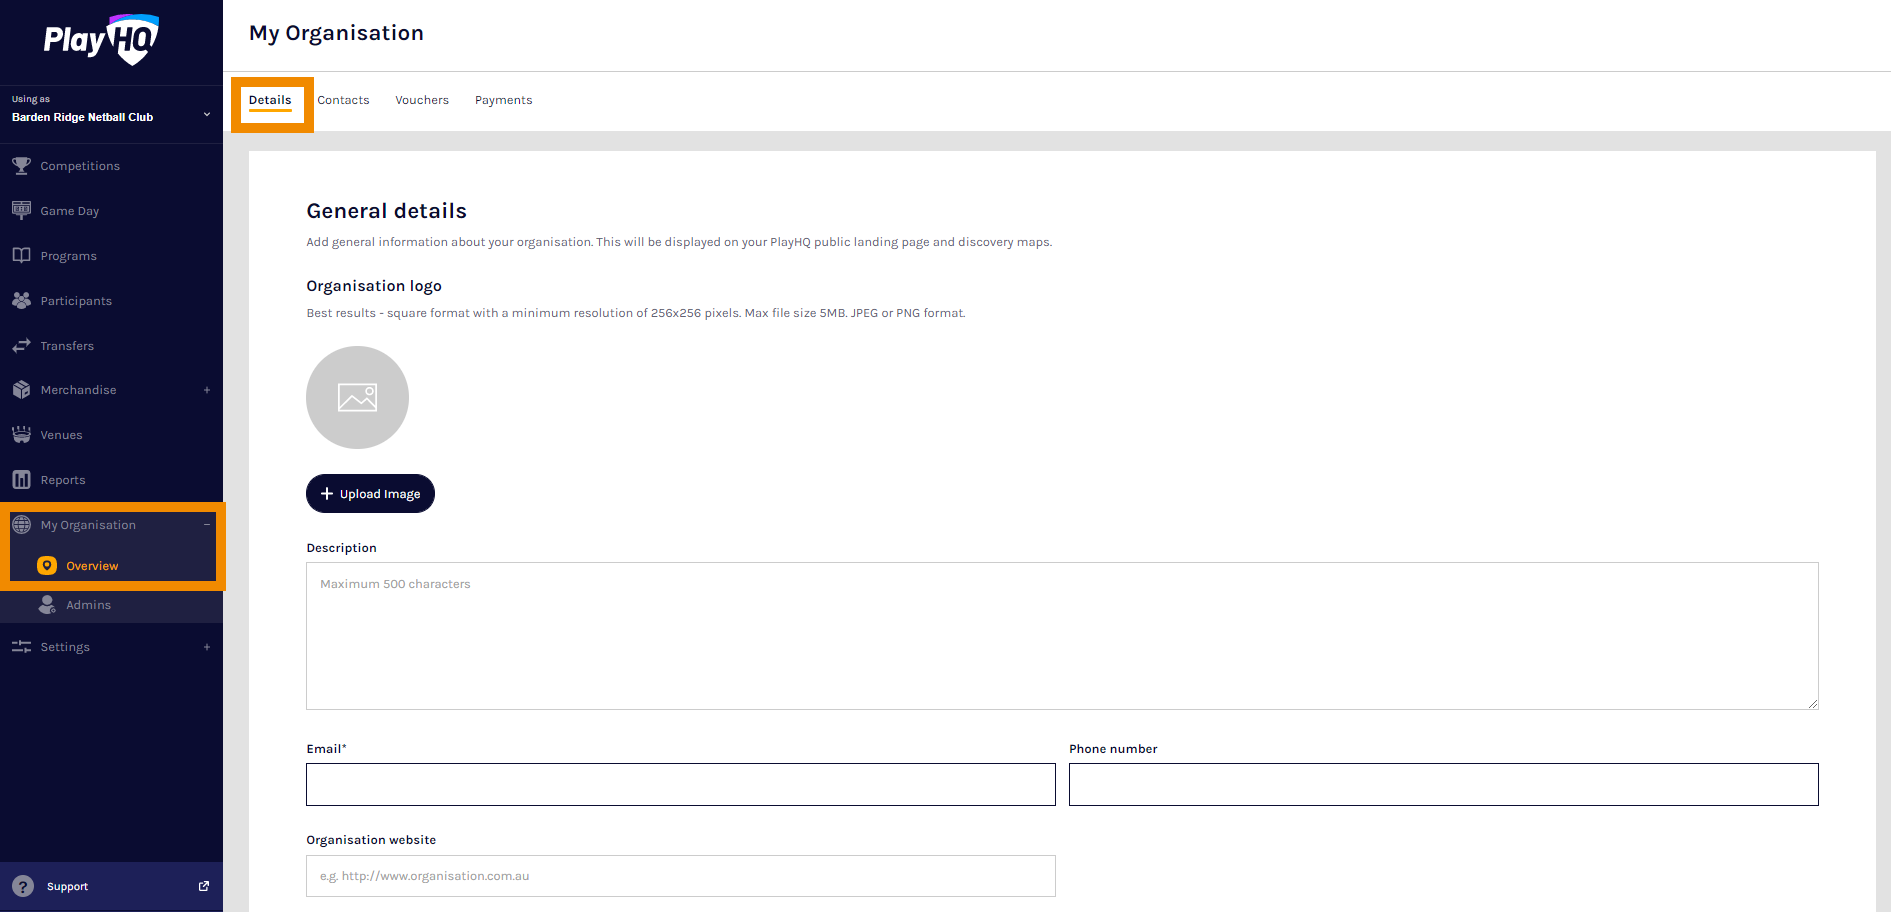Click the Barden Ridge Netball Club name
1891x912 pixels.
pos(82,117)
